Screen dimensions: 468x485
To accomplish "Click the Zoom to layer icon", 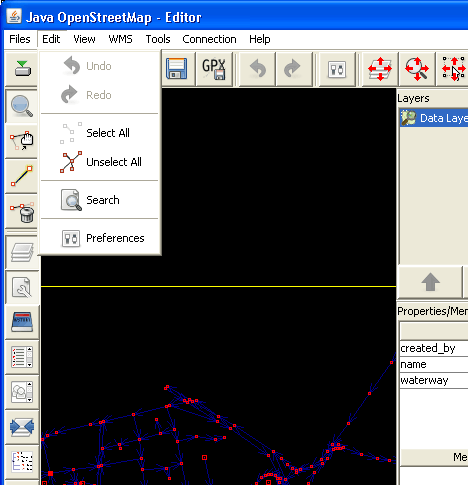I will click(380, 69).
